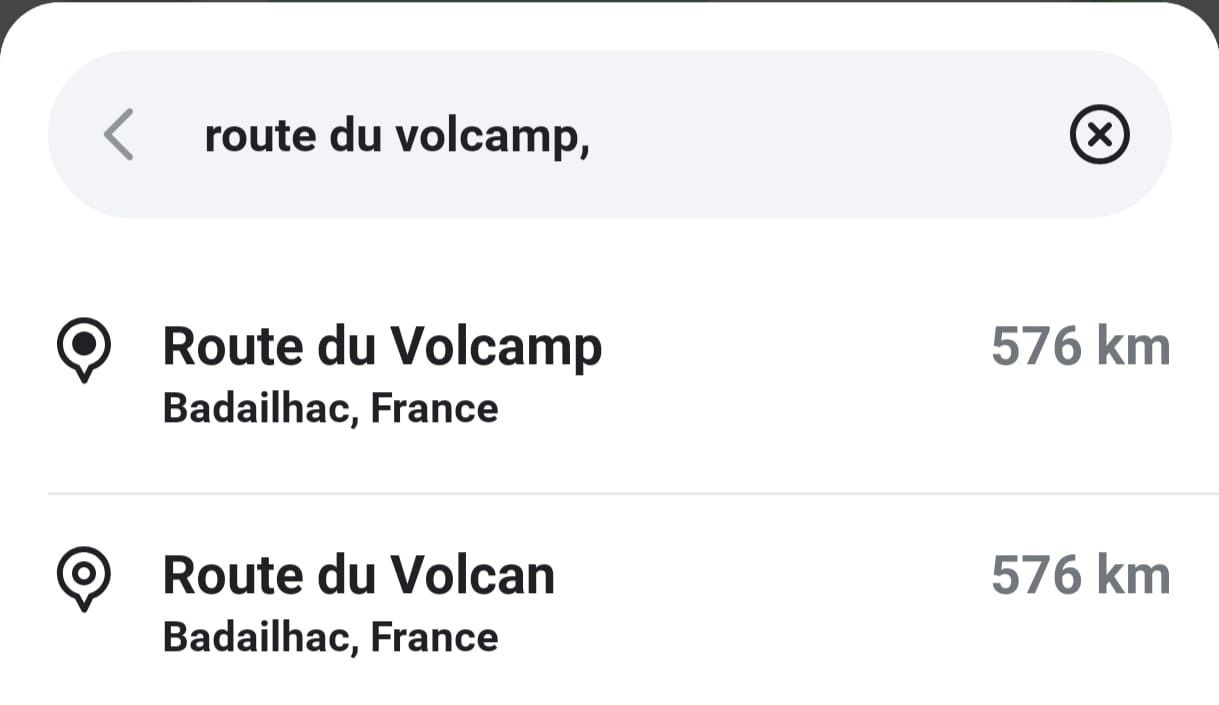Tap the 576 km distance for Route du Volcamp
1219x705 pixels.
tap(1080, 348)
